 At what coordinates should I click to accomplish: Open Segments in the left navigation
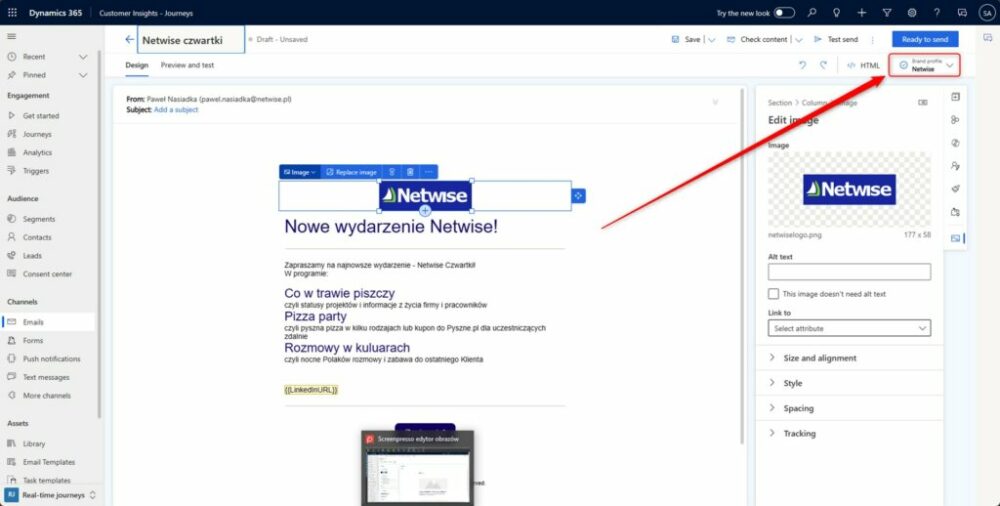(39, 218)
